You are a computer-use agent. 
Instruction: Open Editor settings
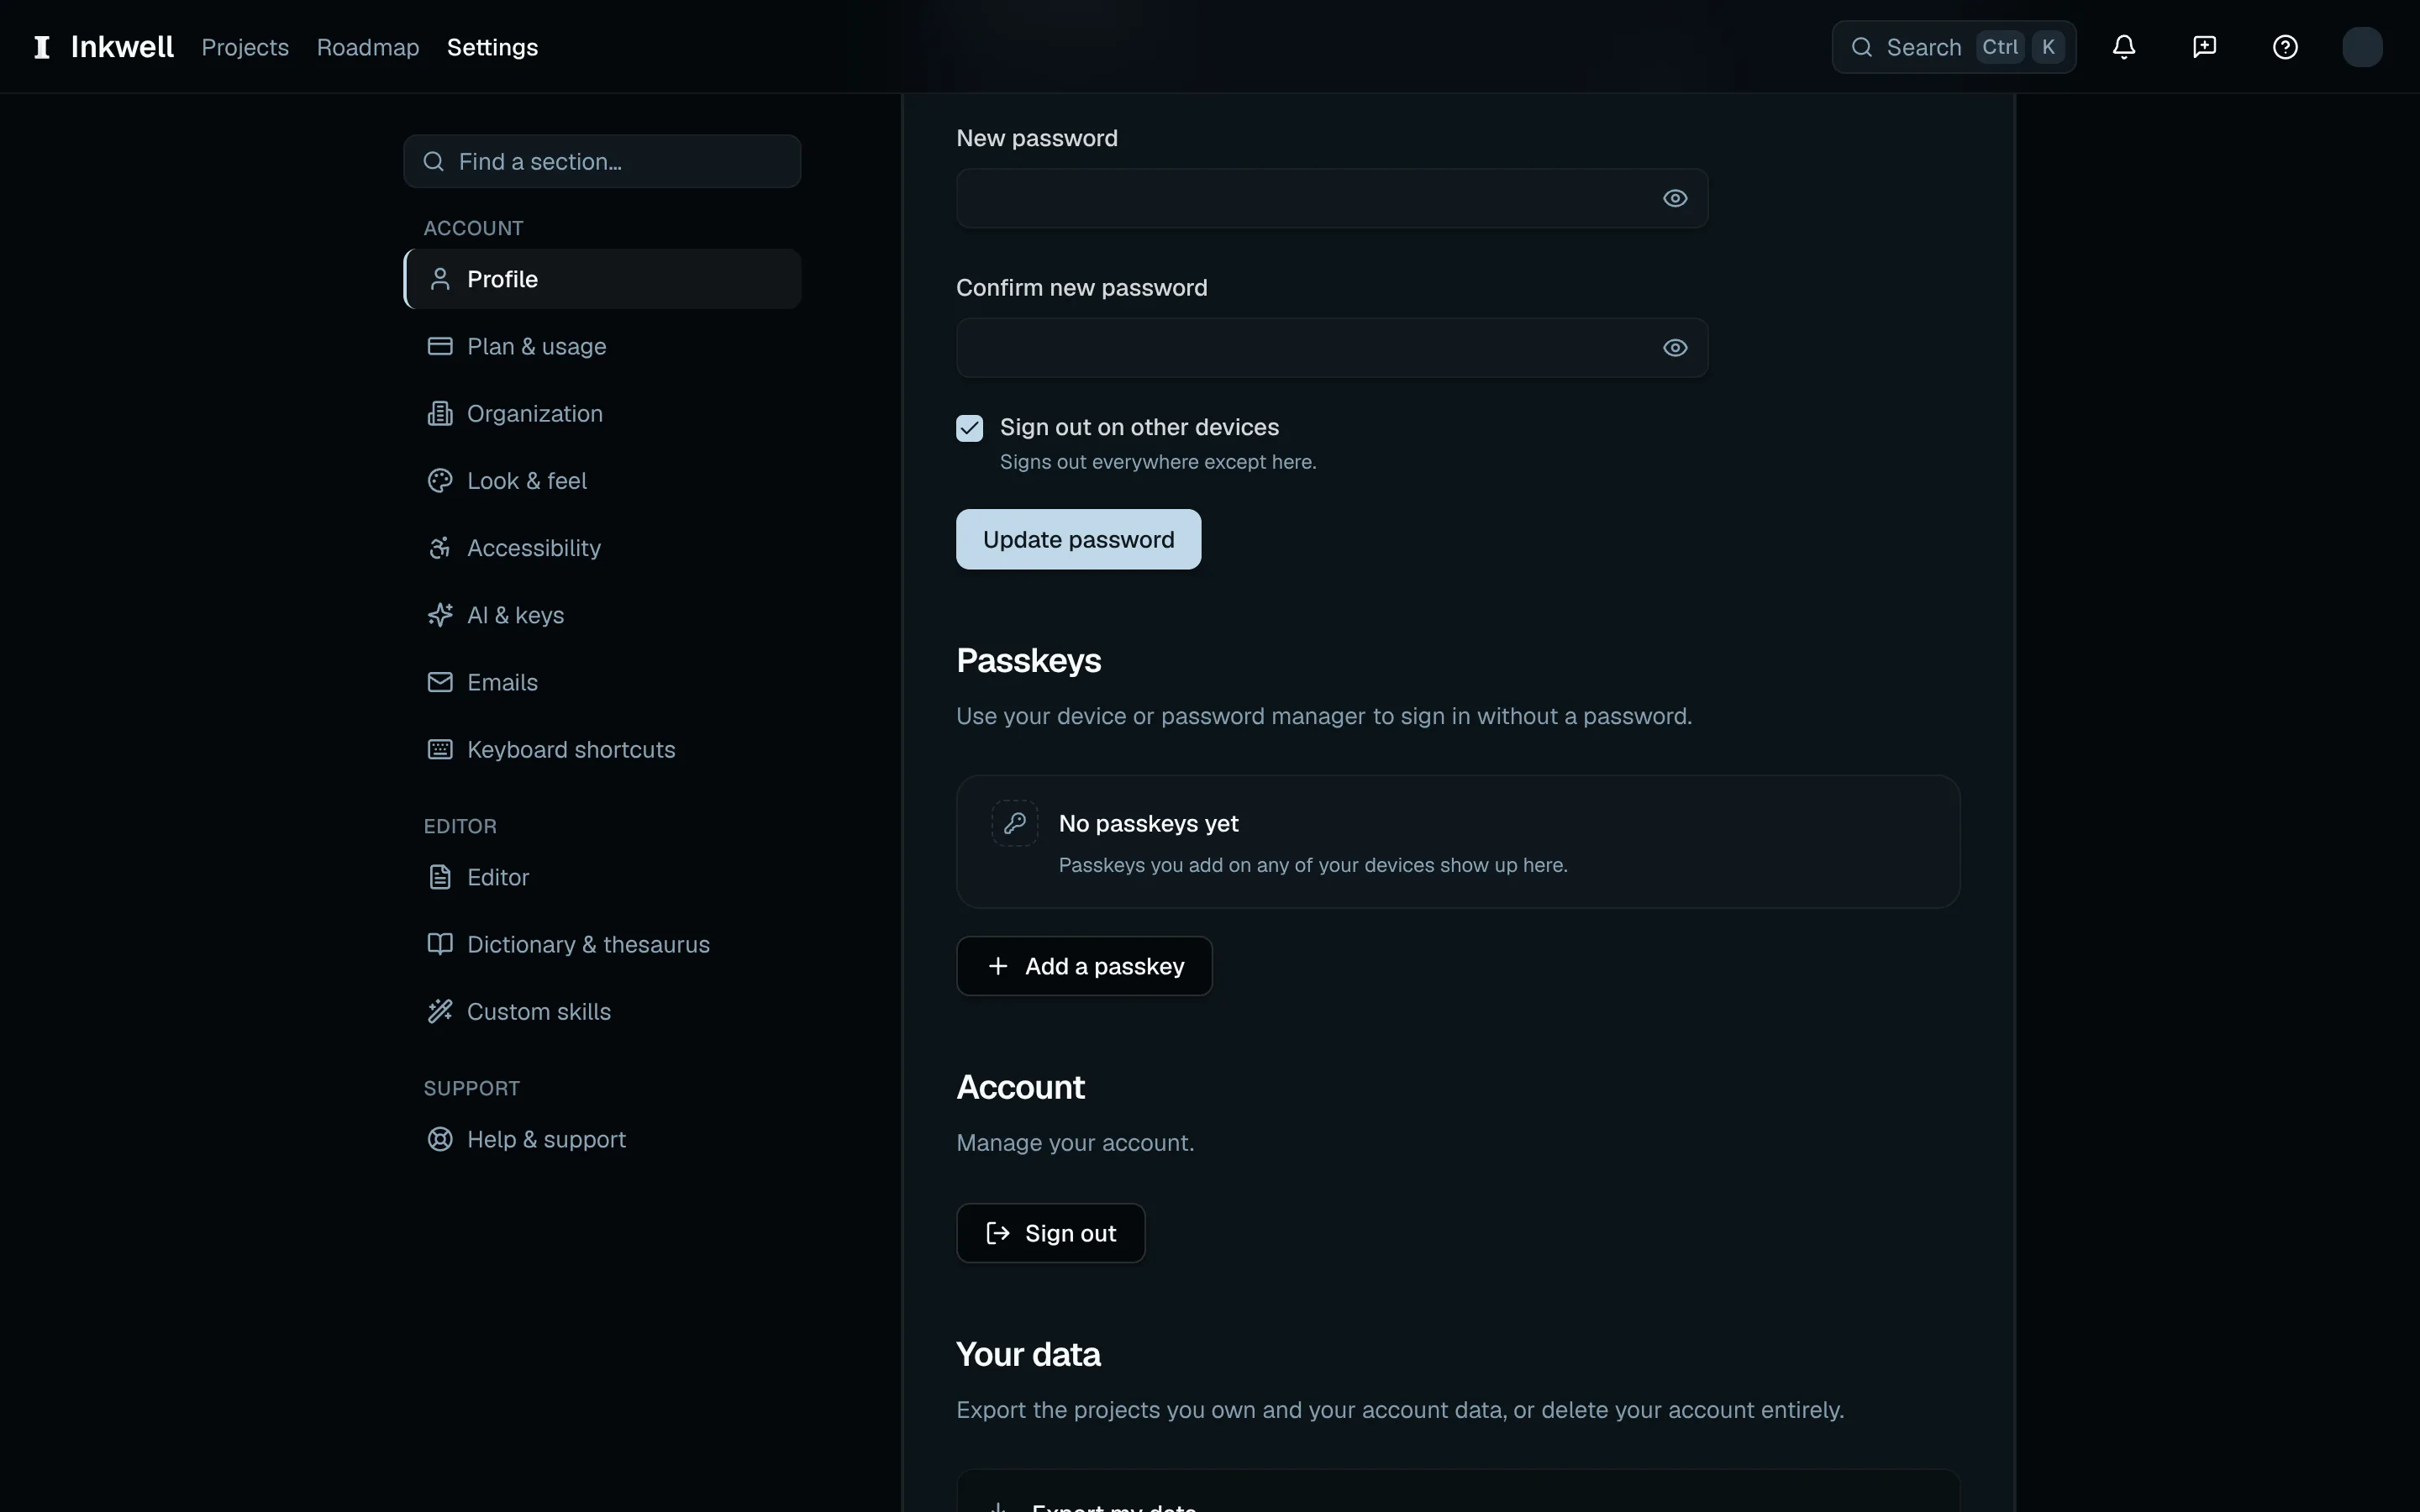[602, 877]
